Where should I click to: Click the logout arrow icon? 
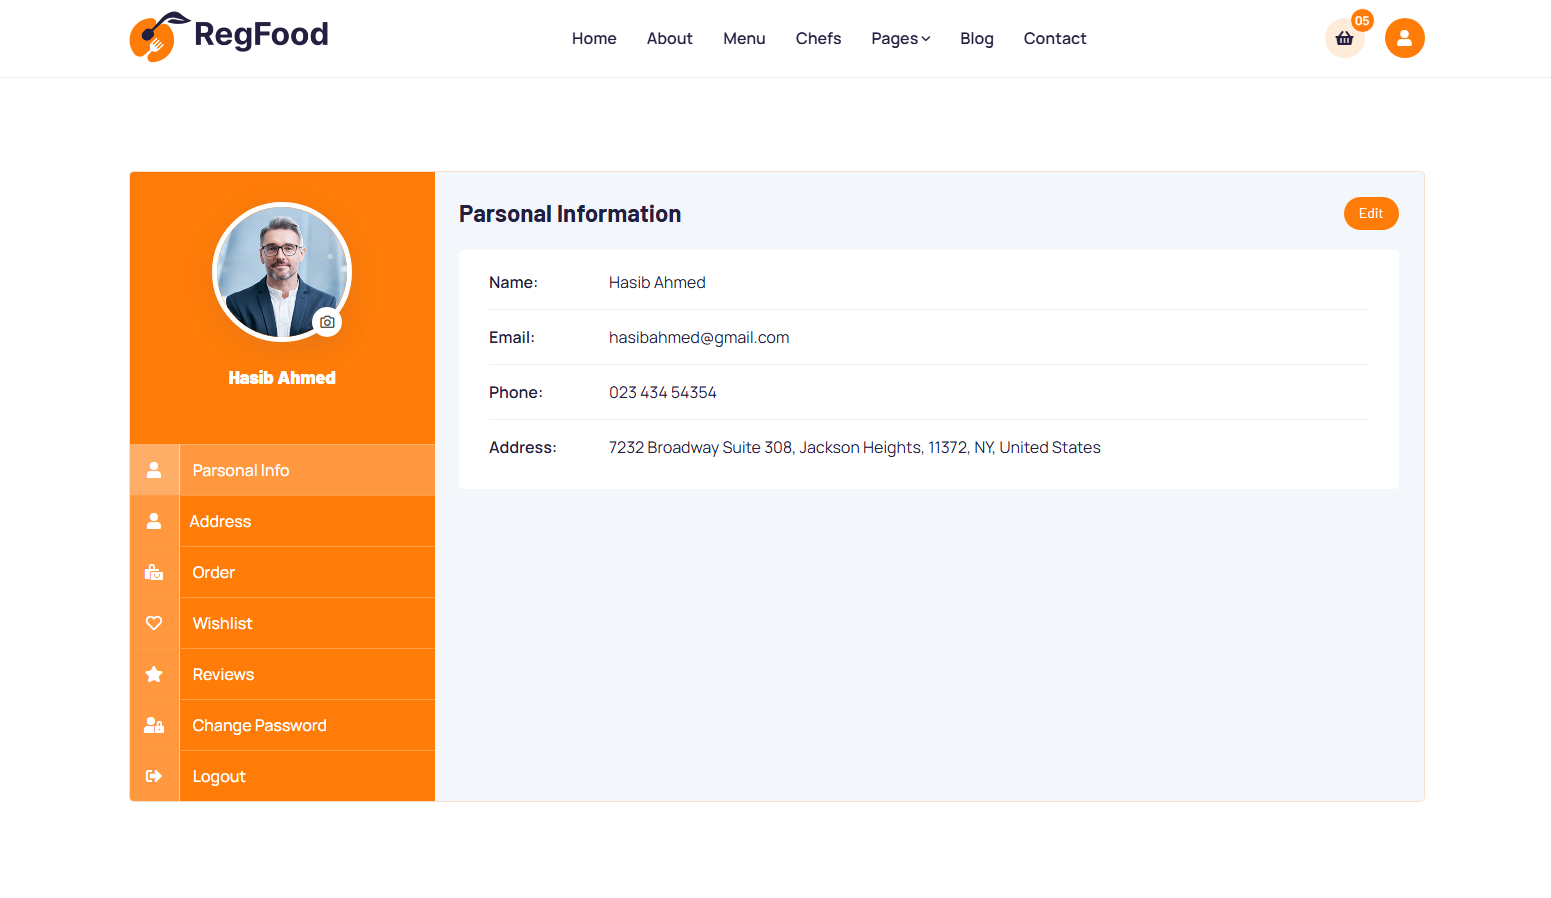(154, 776)
